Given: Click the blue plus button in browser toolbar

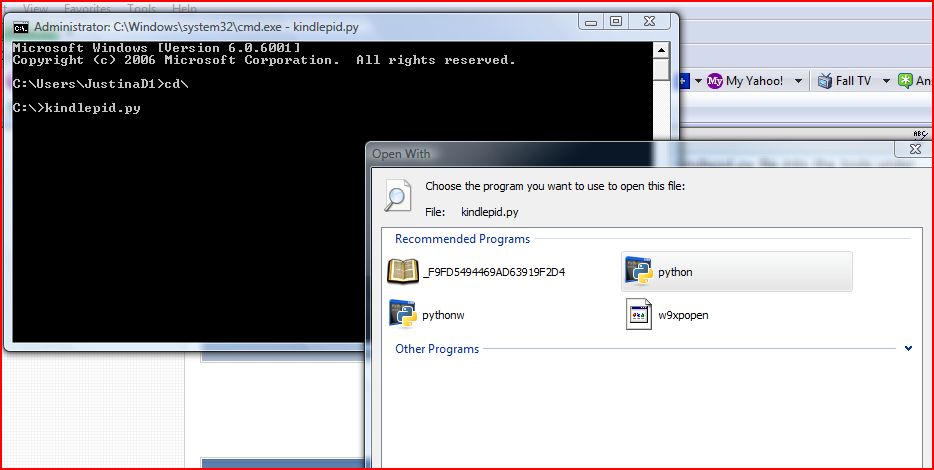Looking at the screenshot, I should (x=684, y=81).
